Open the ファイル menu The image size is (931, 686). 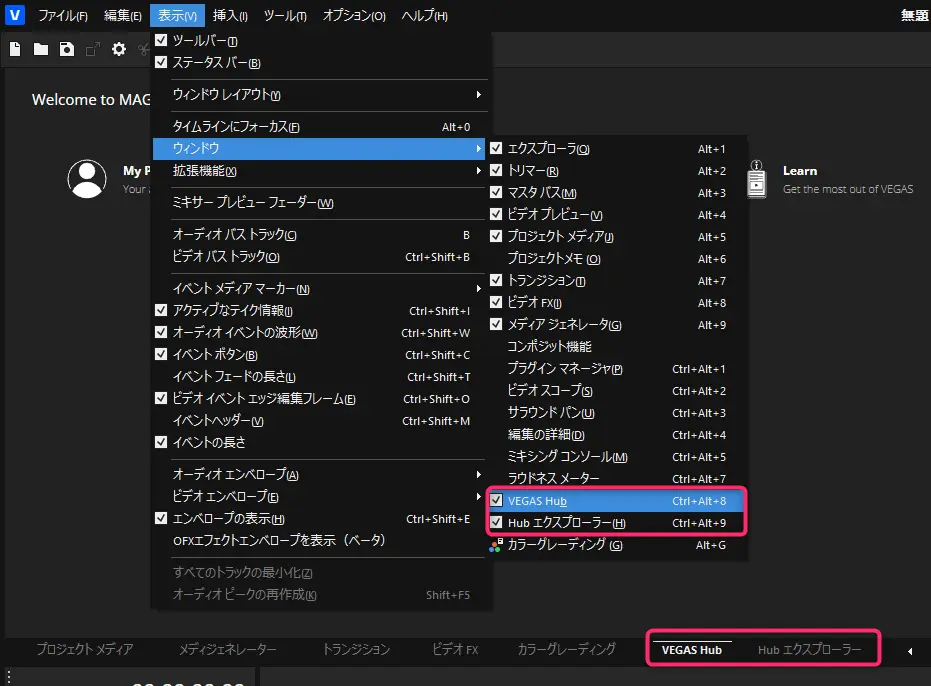click(x=63, y=15)
